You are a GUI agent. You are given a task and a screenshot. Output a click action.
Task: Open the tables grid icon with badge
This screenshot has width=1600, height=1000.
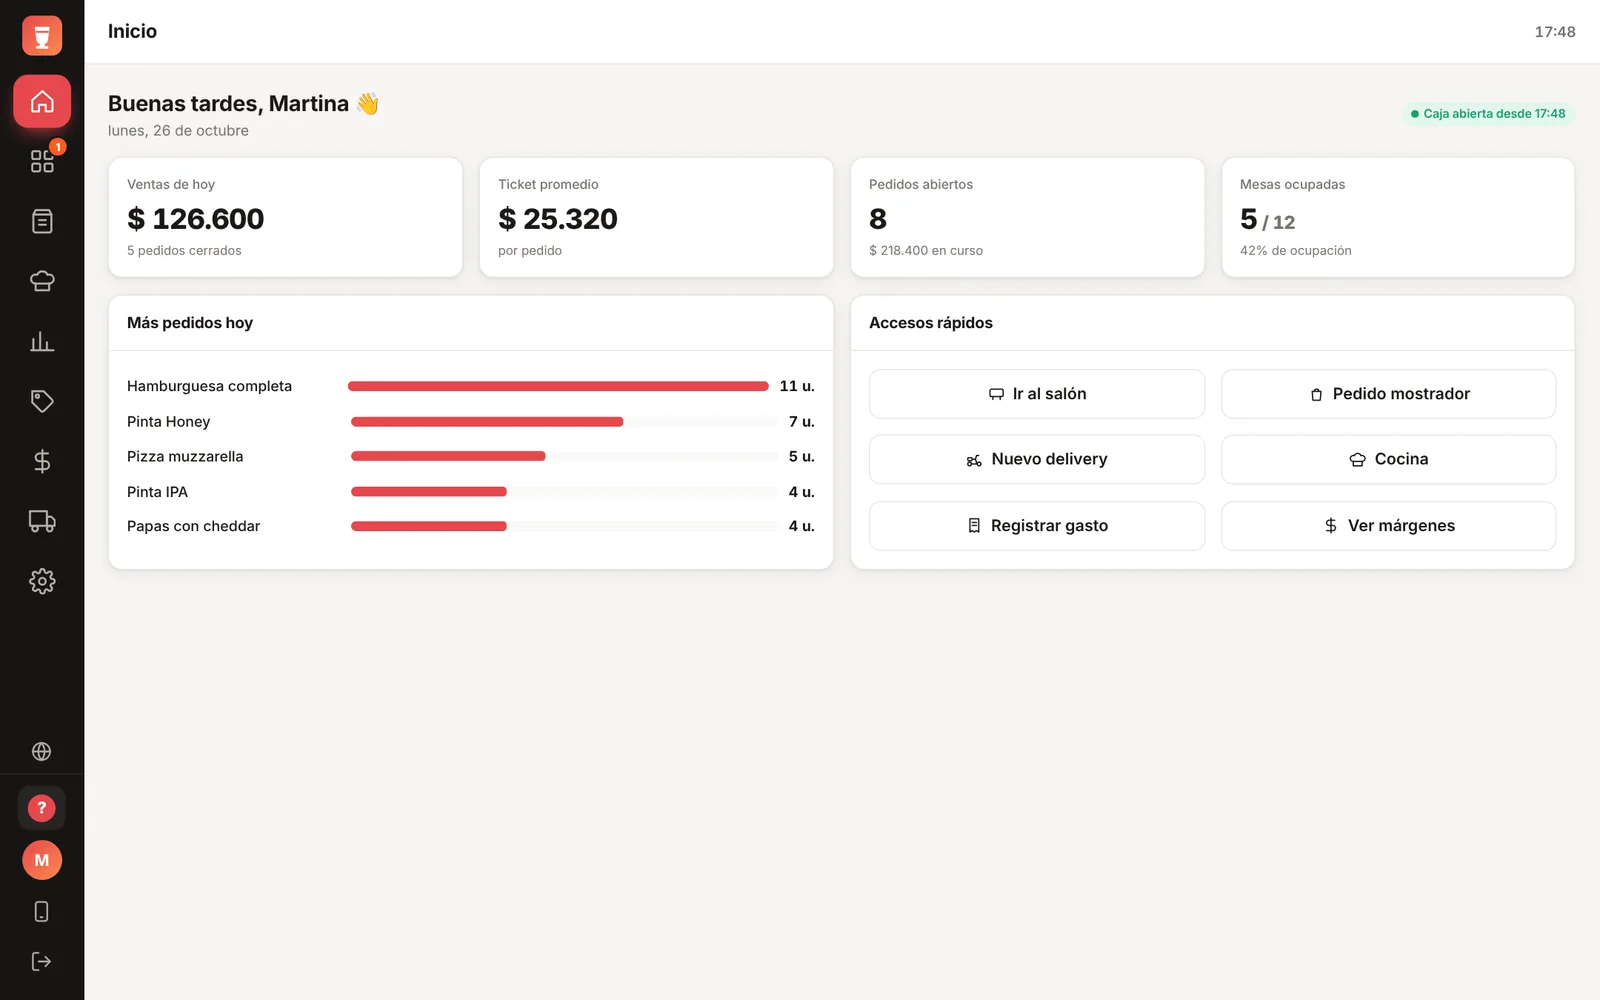tap(42, 161)
